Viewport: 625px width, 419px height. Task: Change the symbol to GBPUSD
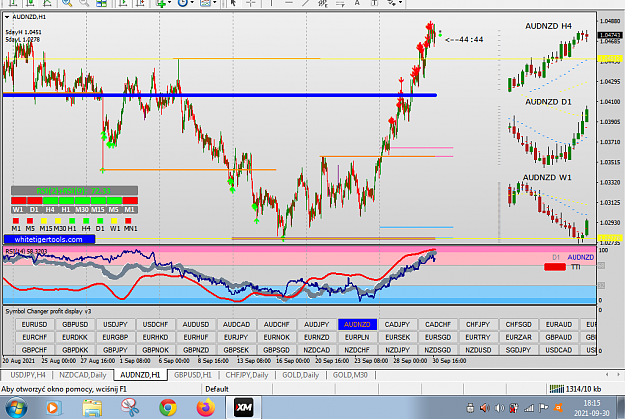(75, 325)
